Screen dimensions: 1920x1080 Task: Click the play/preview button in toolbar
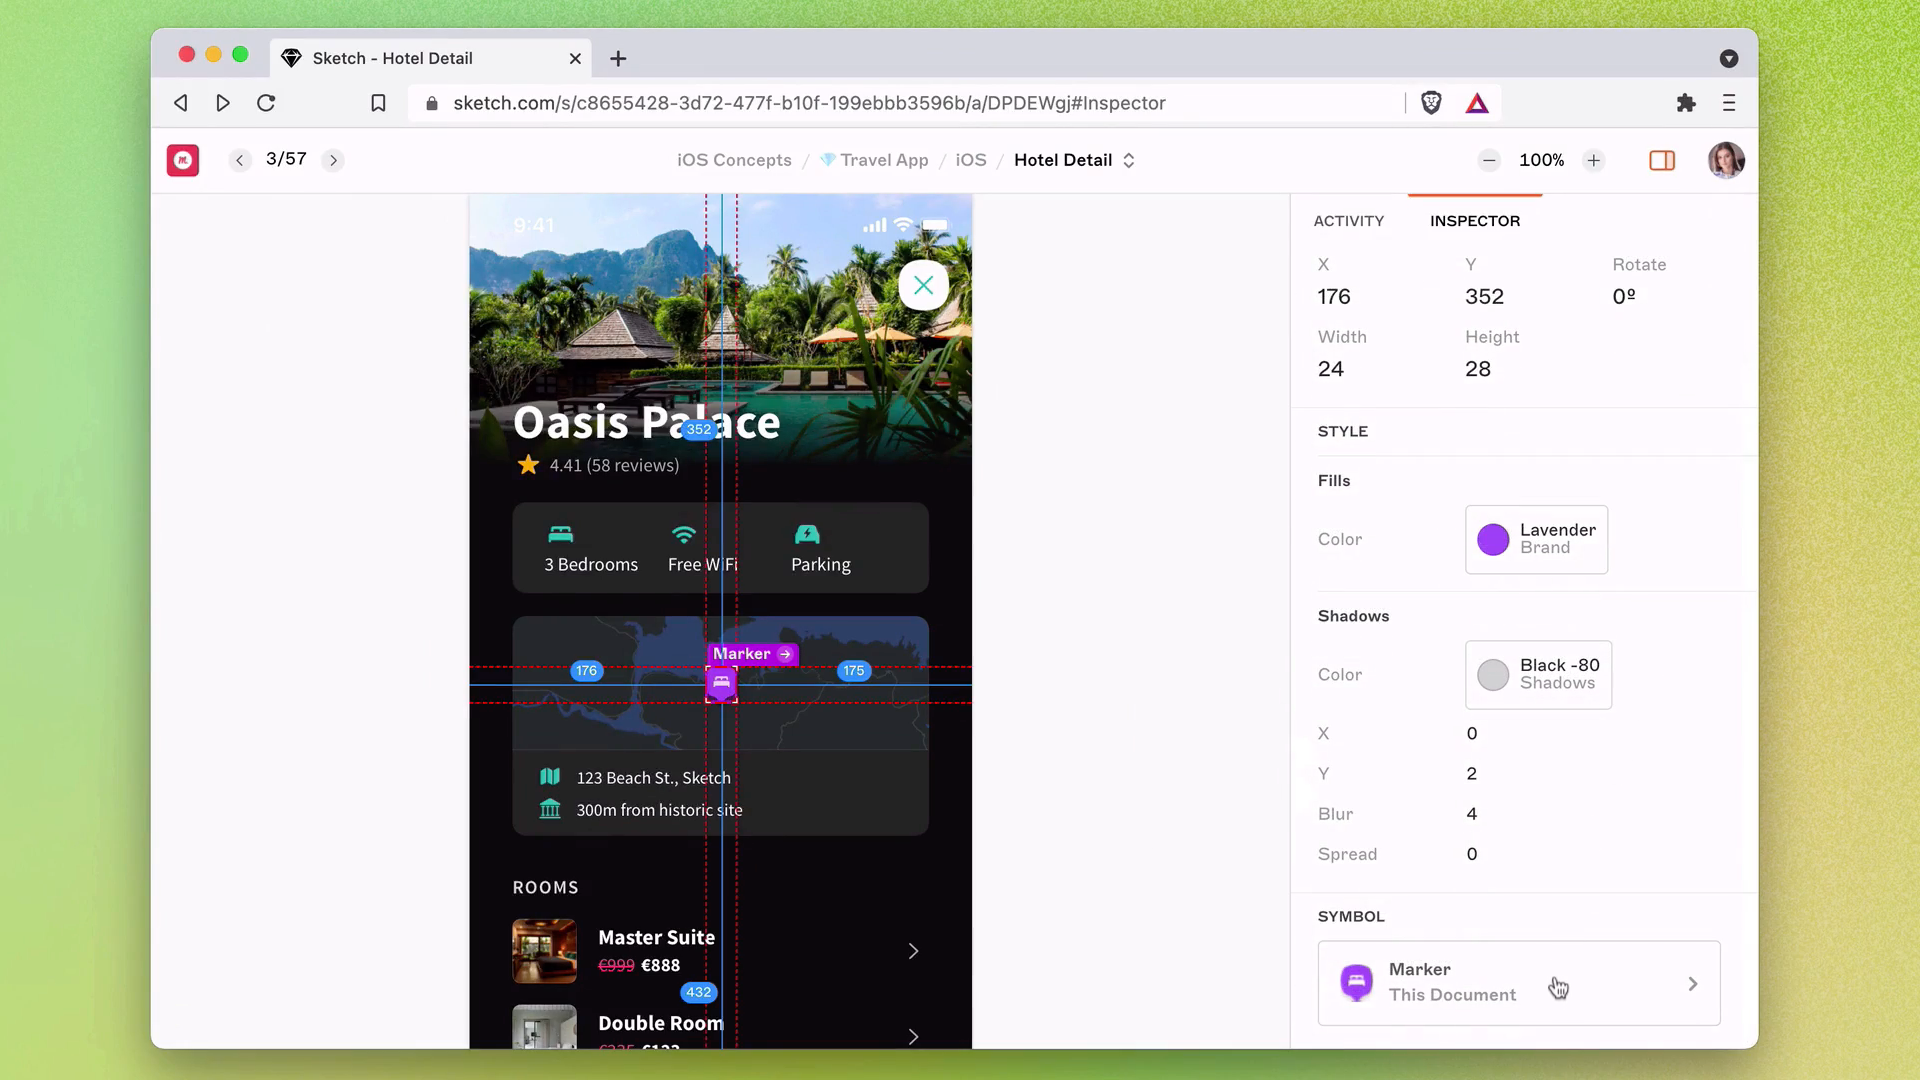[x=222, y=103]
